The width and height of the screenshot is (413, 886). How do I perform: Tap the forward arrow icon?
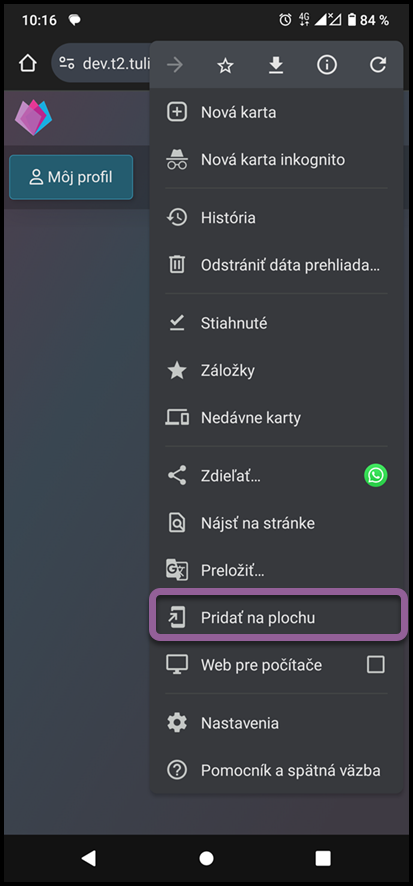point(175,66)
